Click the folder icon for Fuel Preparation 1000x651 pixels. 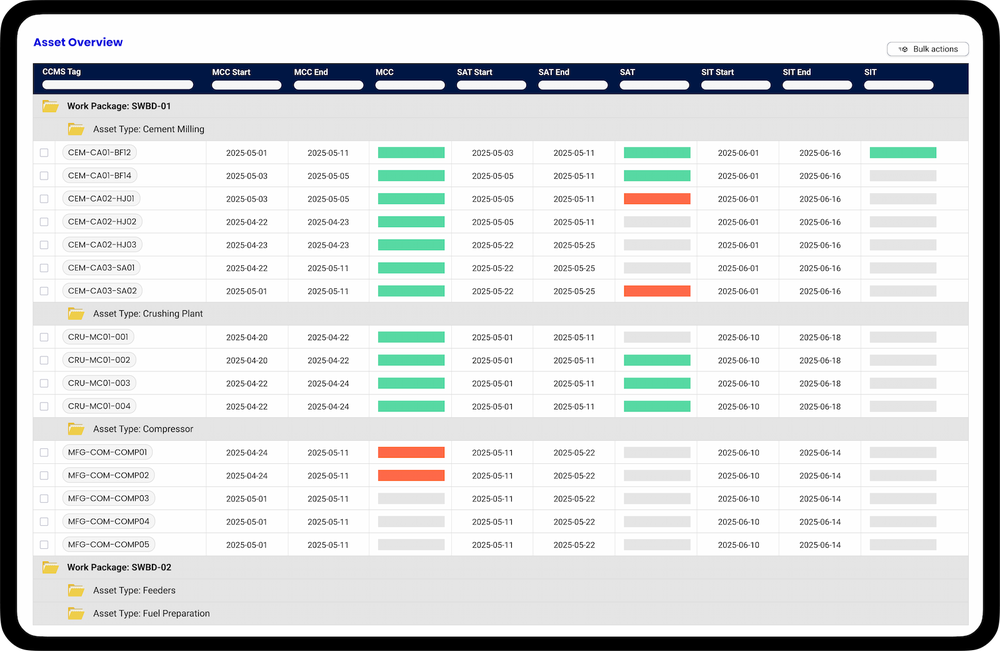77,613
